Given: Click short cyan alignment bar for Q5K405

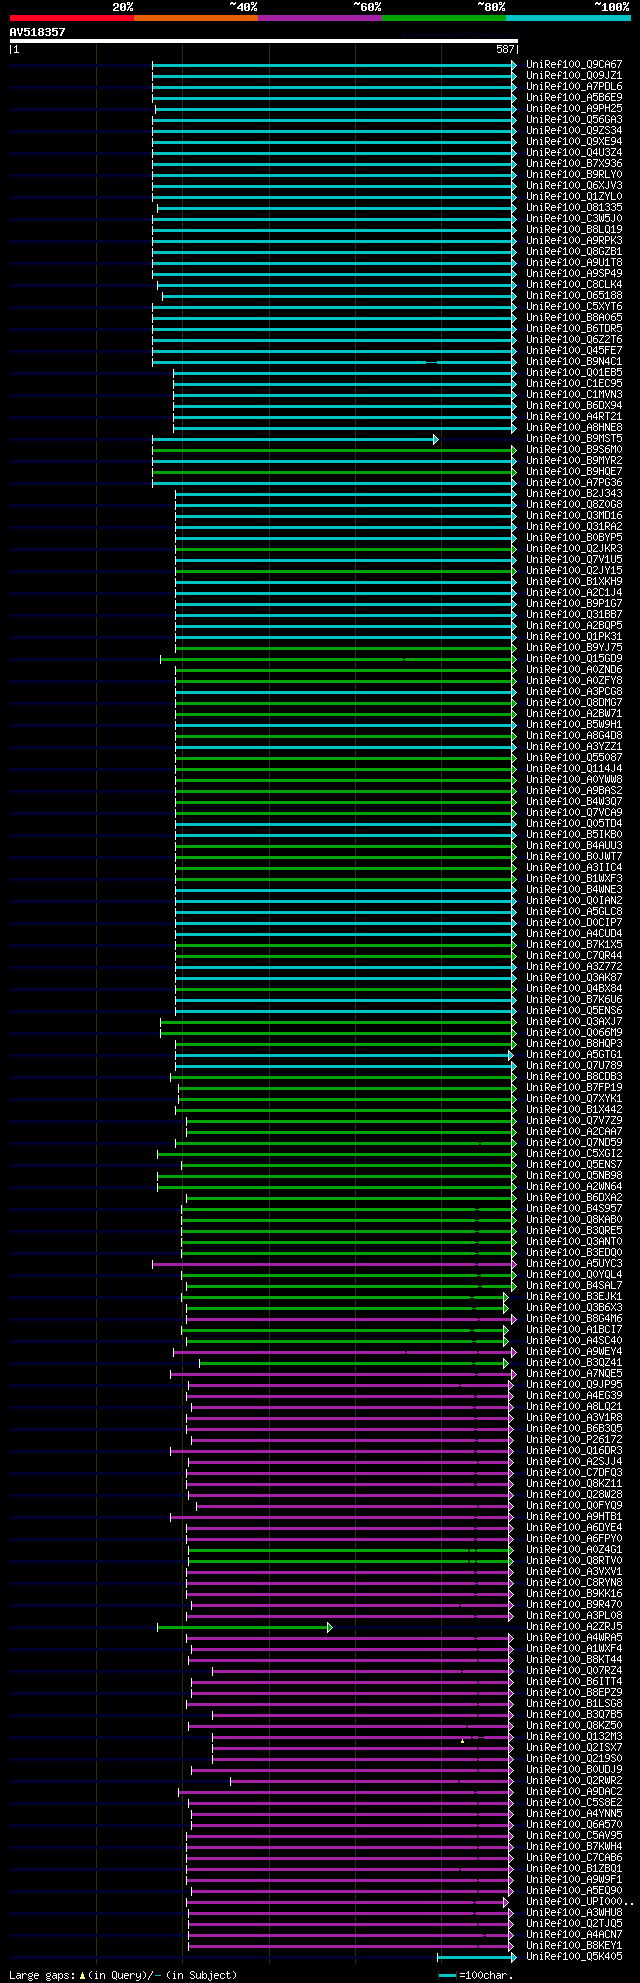Looking at the screenshot, I should coord(476,1957).
